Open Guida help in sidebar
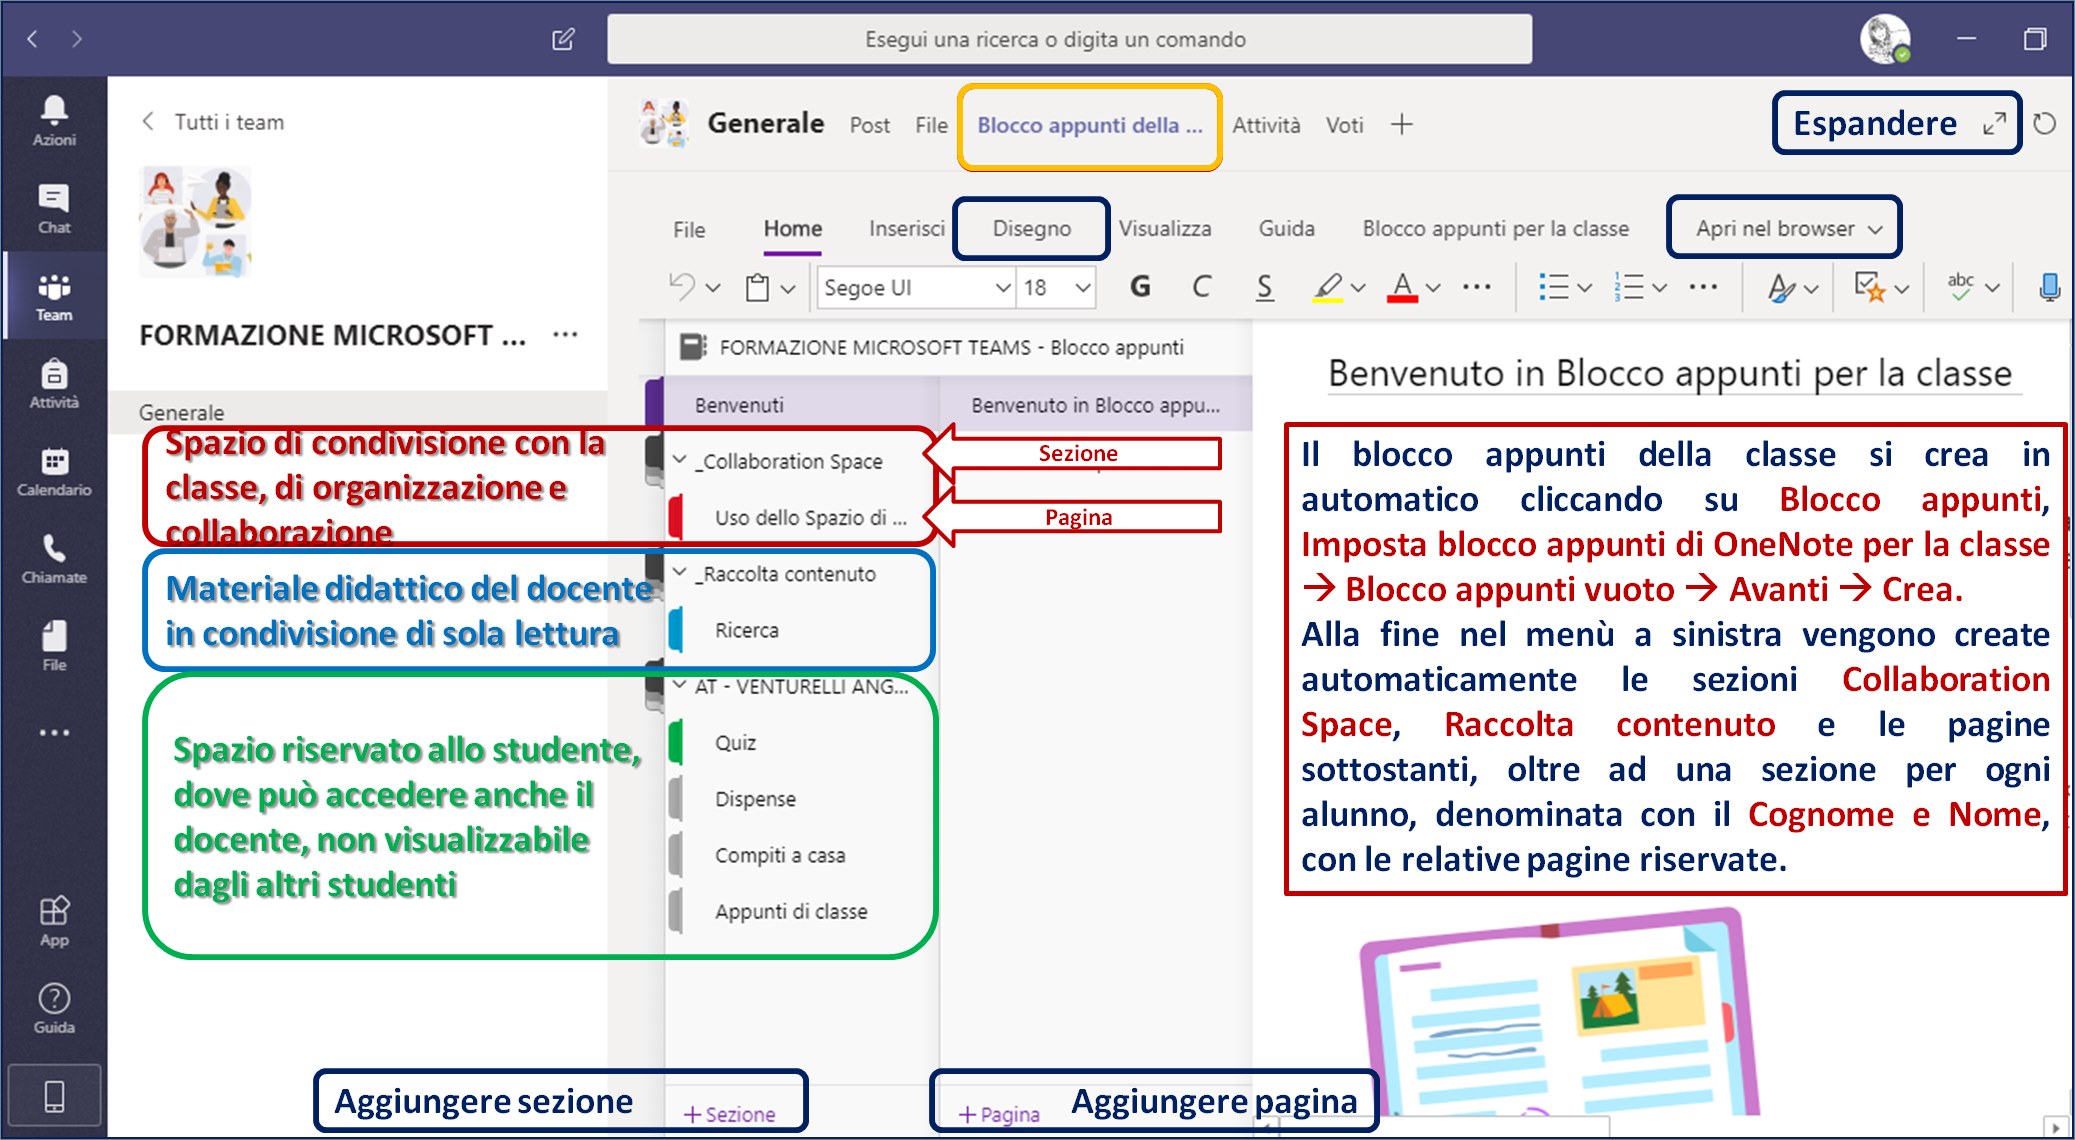2075x1140 pixels. (54, 1008)
